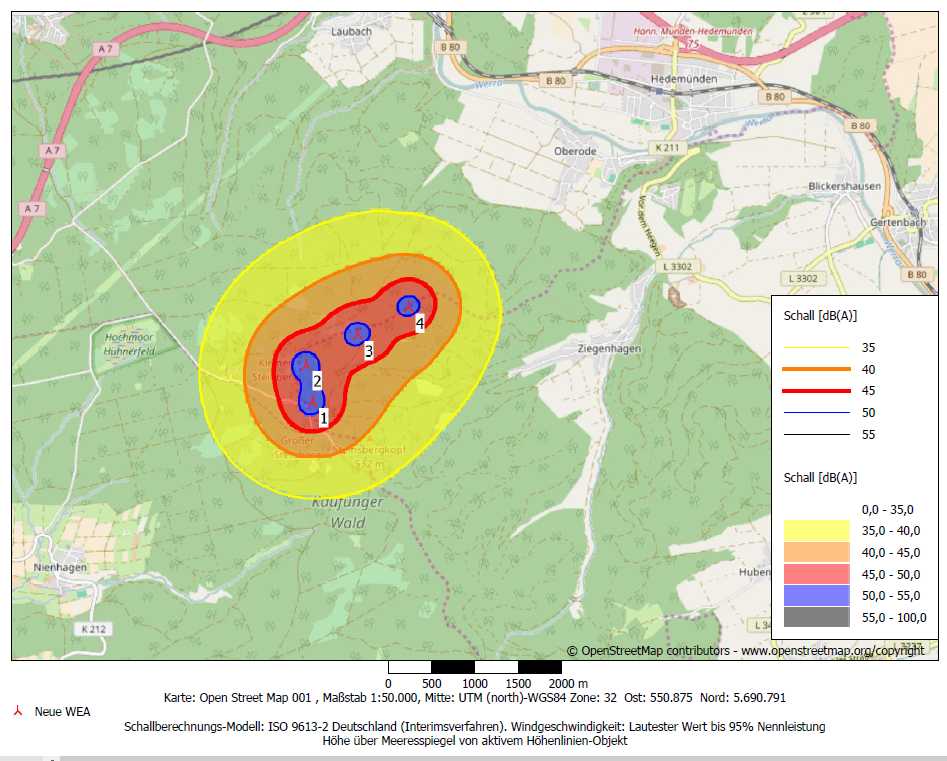Click the map scale bar
Image resolution: width=947 pixels, height=761 pixels.
tap(475, 667)
